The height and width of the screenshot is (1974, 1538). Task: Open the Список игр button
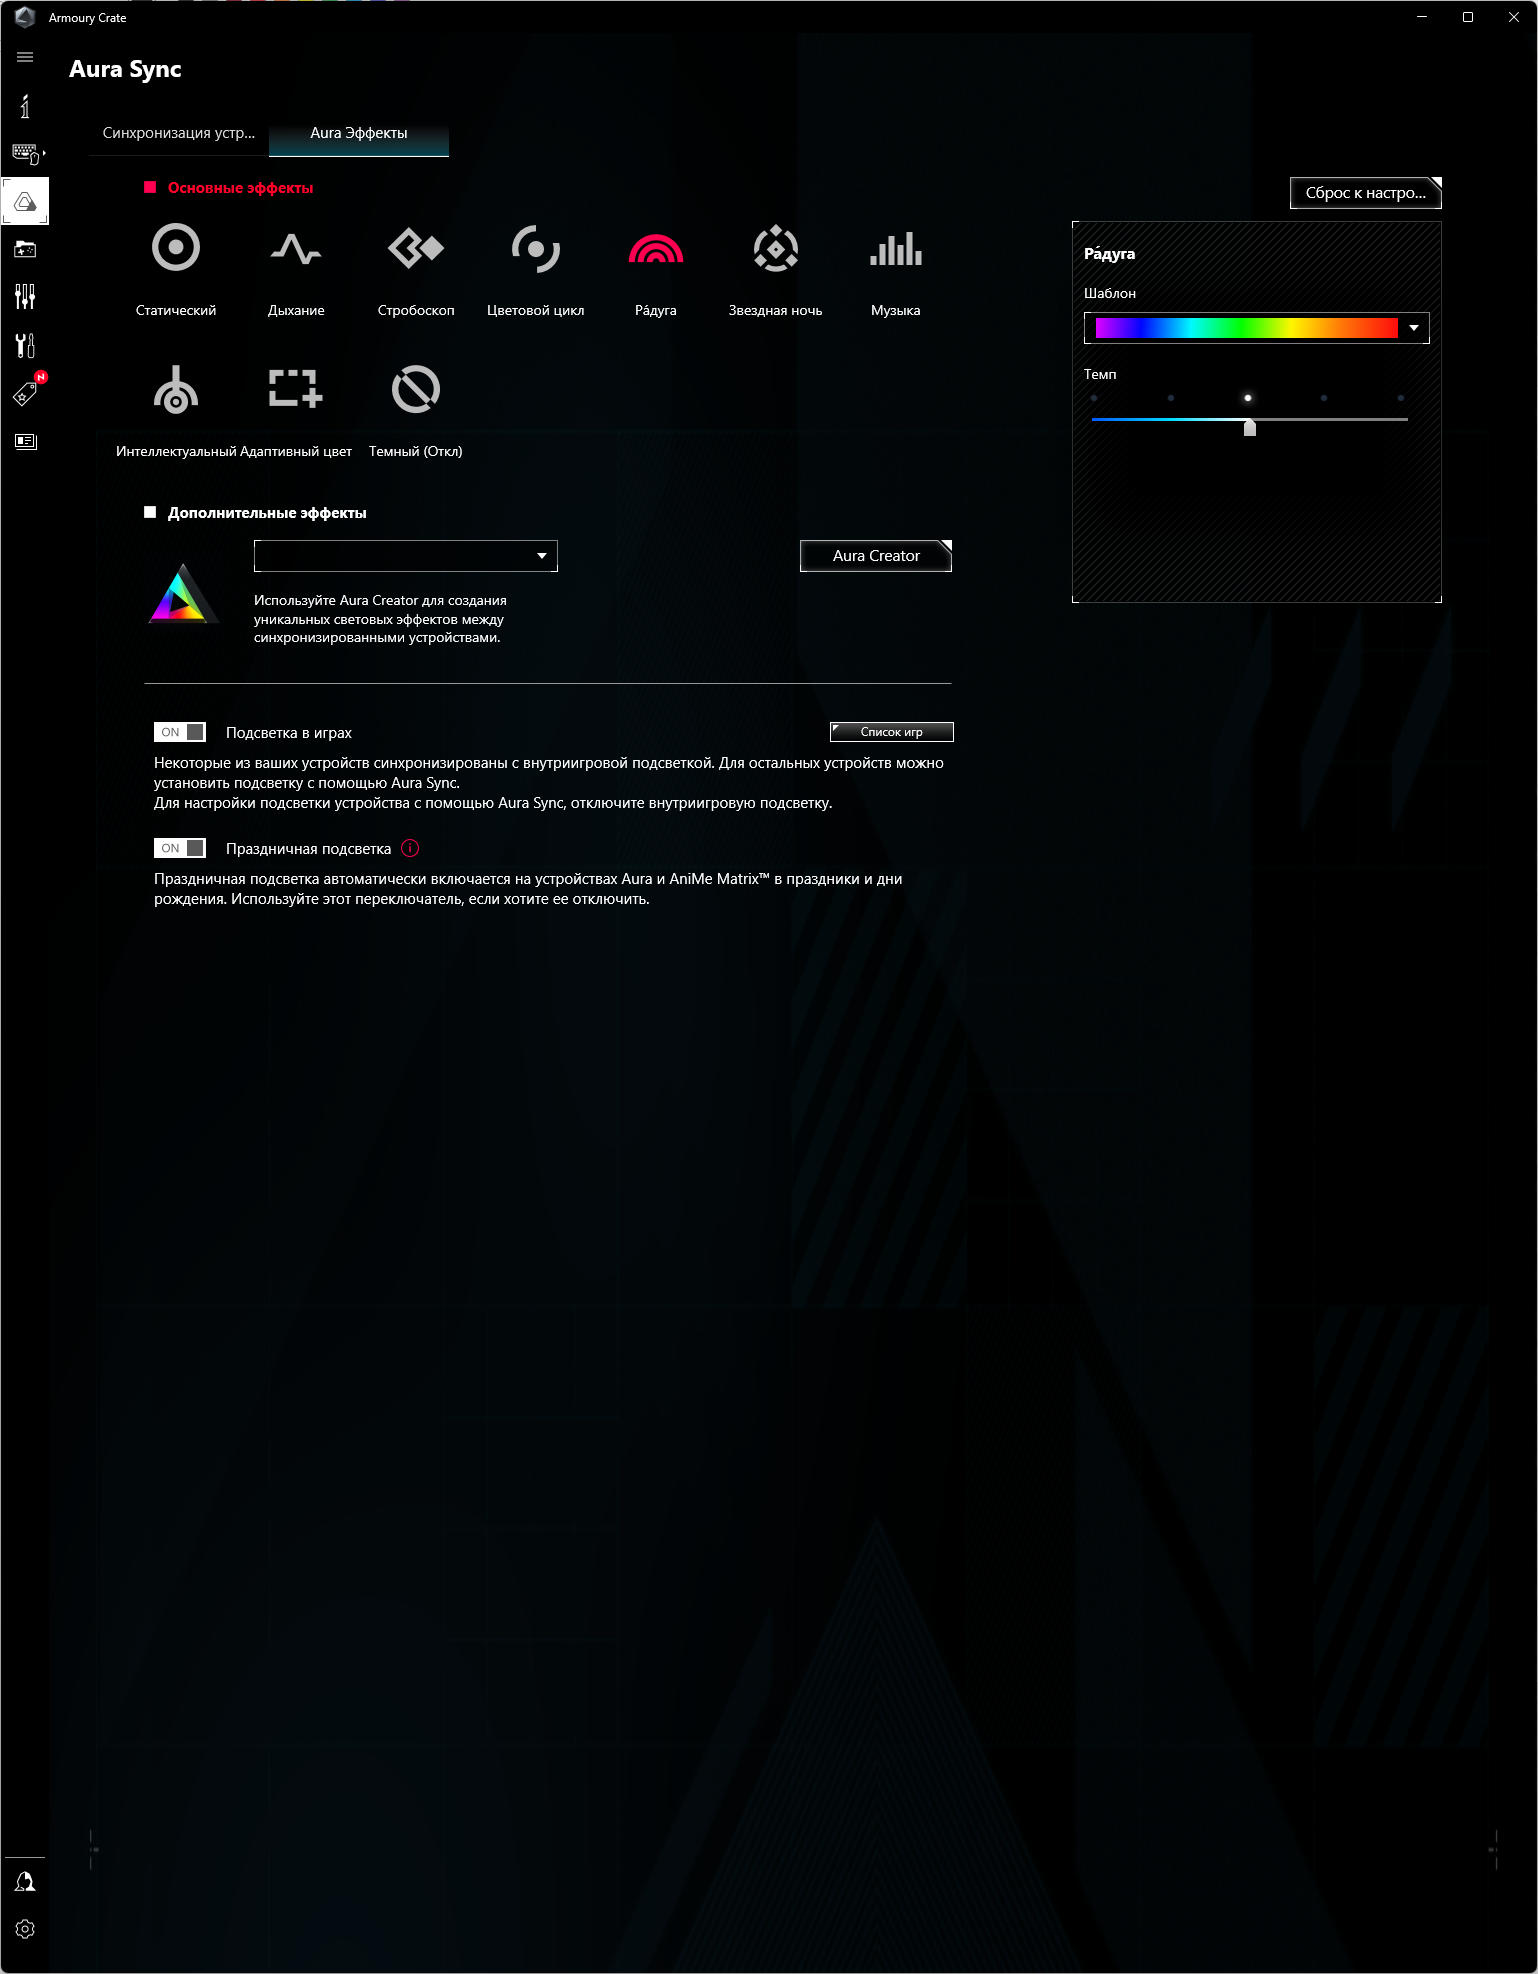[x=892, y=732]
